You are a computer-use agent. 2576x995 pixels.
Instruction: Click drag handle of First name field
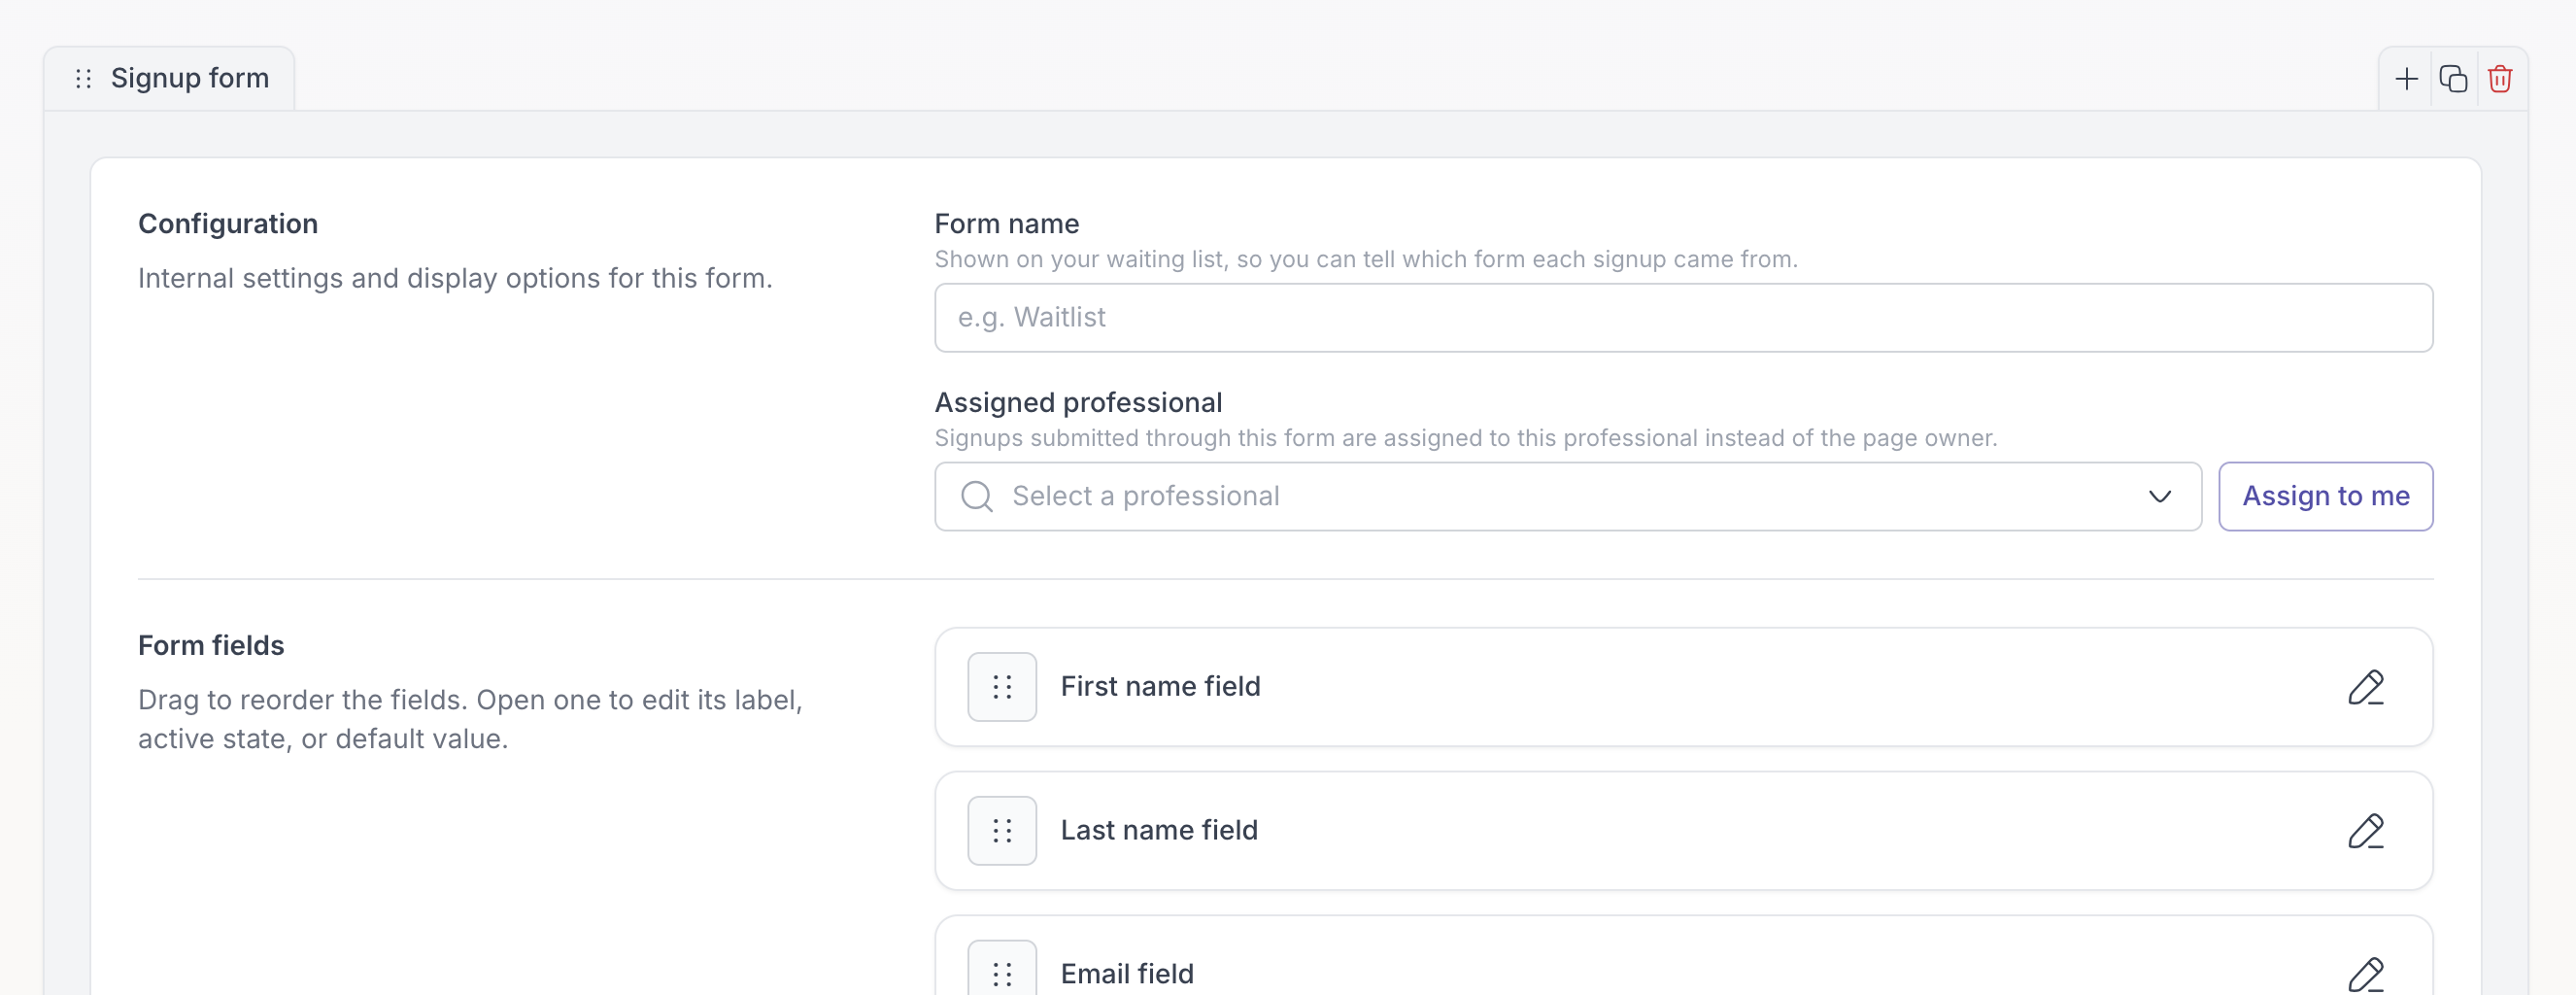(x=1002, y=687)
